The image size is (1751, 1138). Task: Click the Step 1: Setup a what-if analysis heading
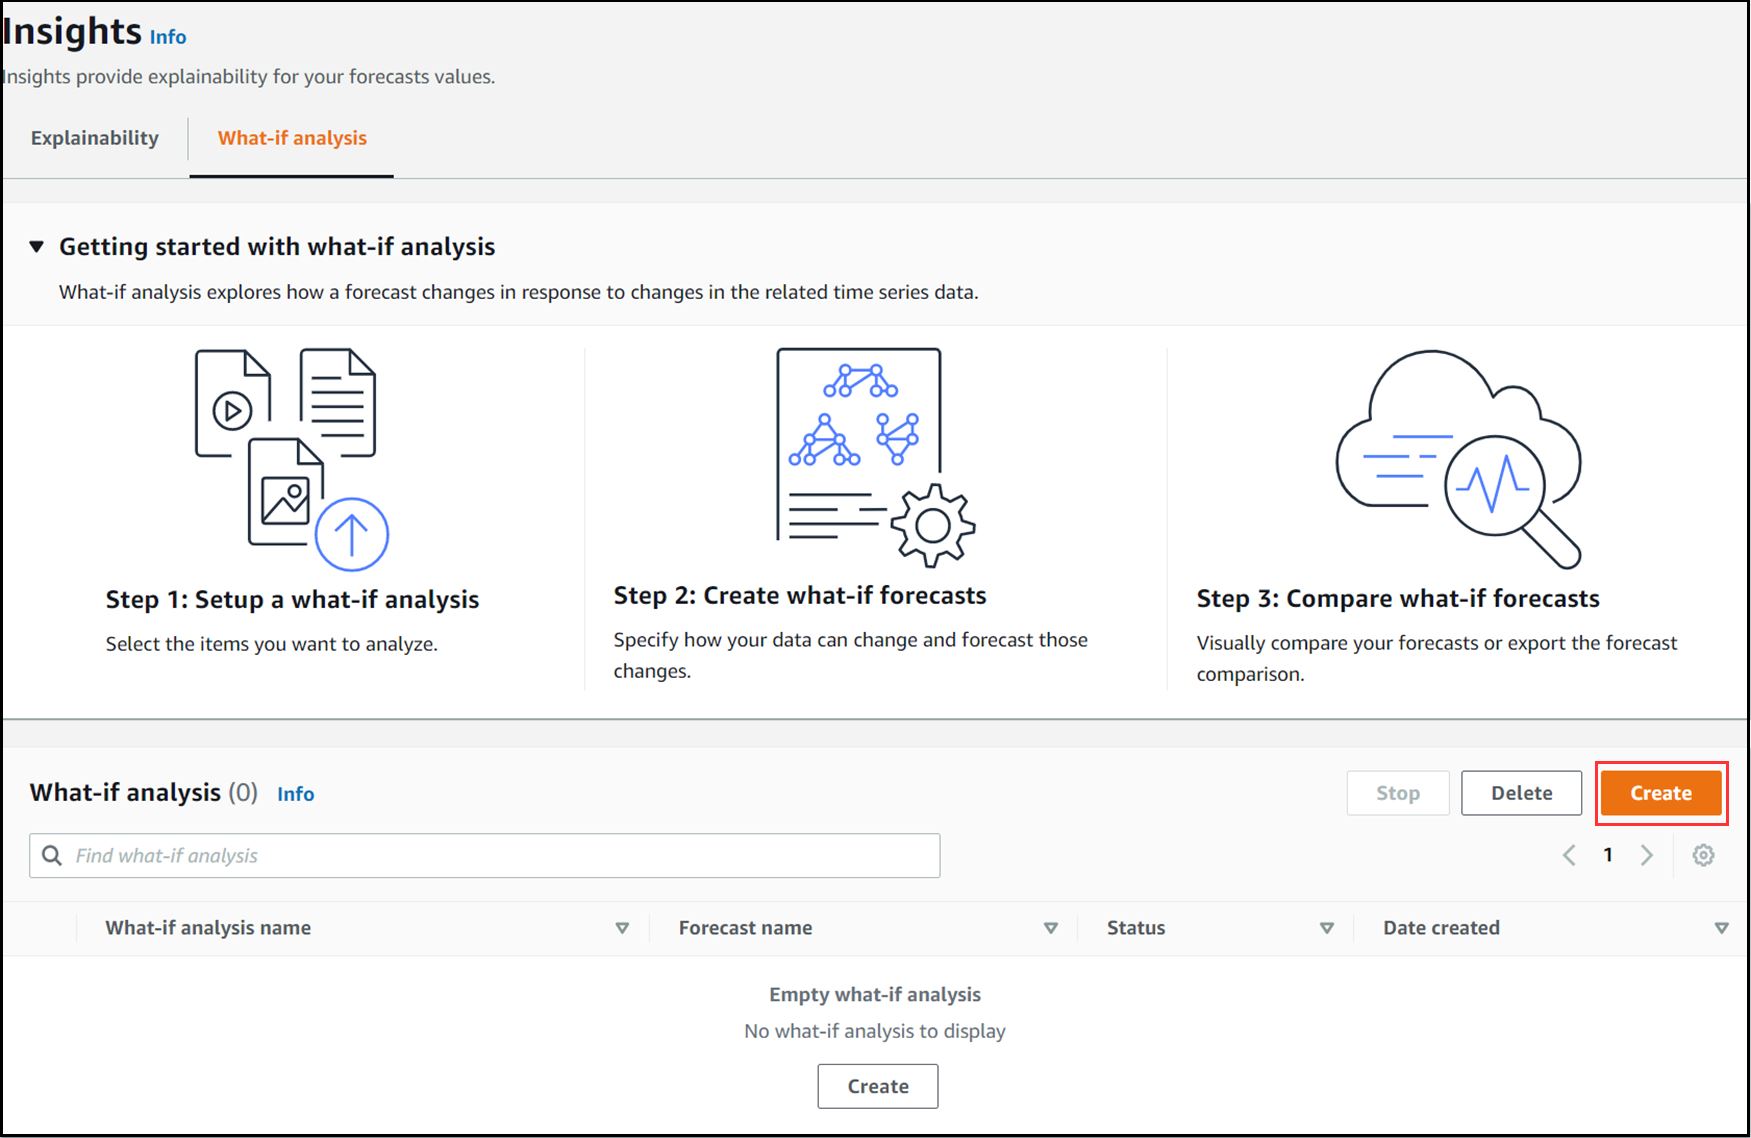[292, 600]
